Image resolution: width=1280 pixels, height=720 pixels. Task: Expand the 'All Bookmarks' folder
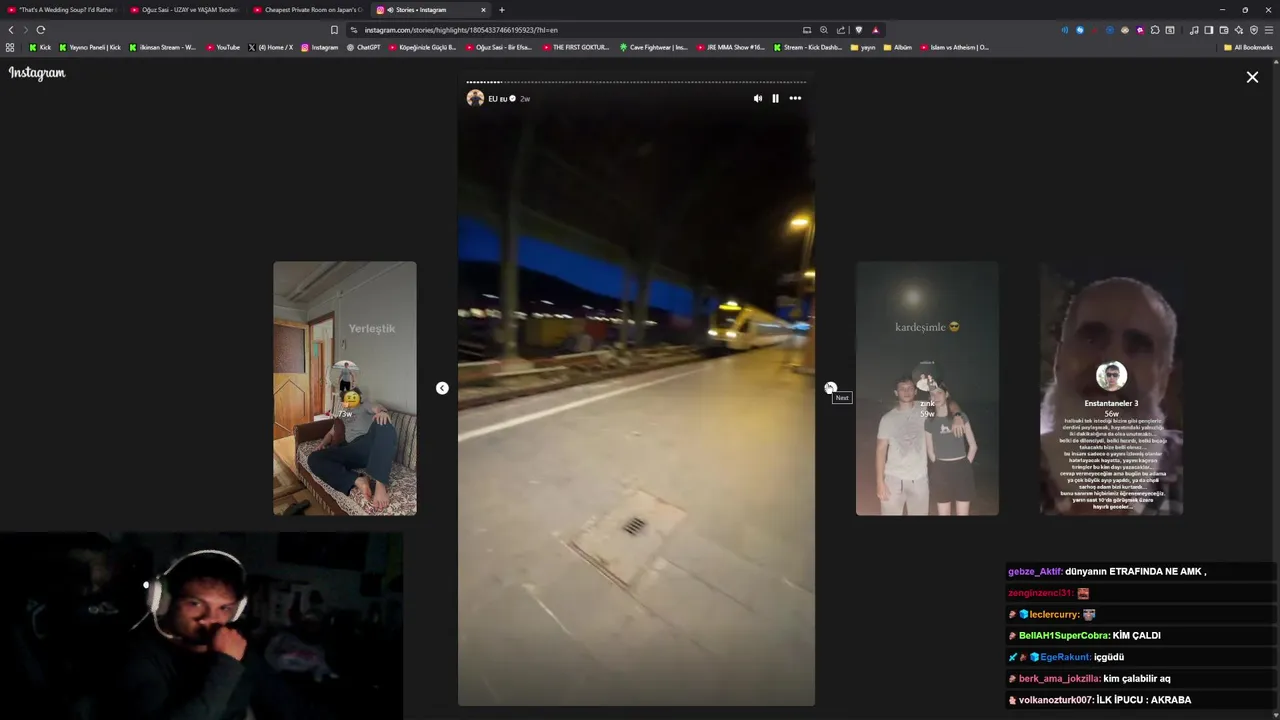[1248, 47]
